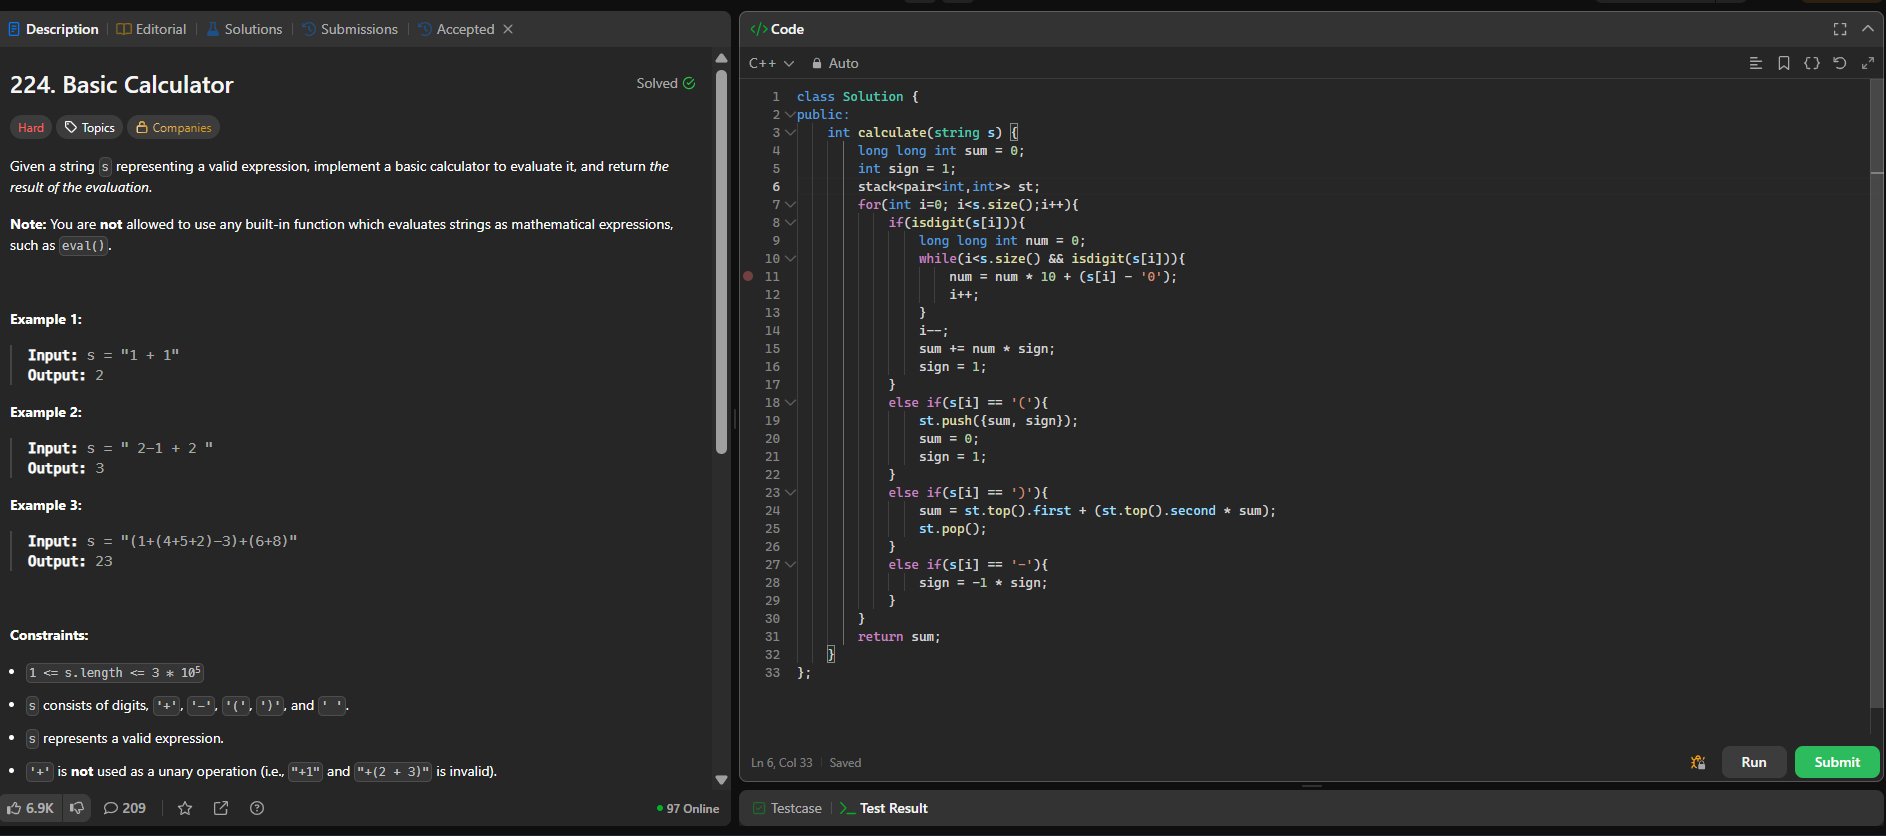Open the 209 comments icon

tap(125, 808)
